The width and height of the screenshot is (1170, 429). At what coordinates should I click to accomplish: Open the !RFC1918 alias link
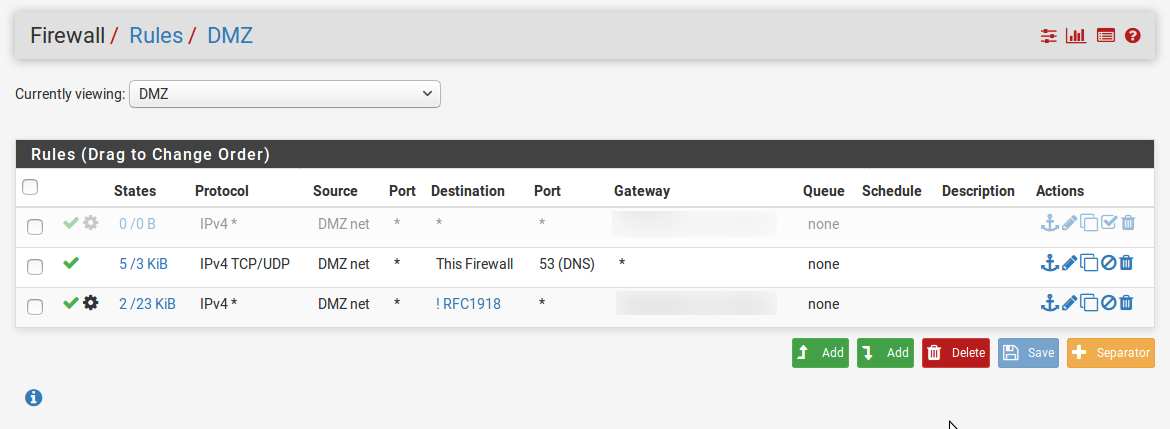[468, 304]
